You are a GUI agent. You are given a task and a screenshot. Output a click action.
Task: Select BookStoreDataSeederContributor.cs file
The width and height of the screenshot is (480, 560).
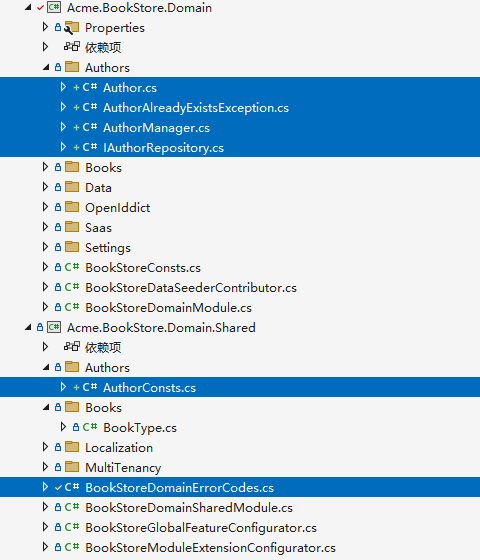point(191,288)
